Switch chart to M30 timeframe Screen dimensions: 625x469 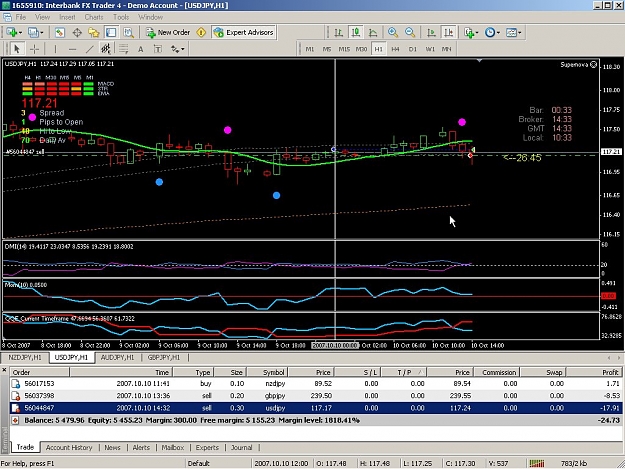361,49
